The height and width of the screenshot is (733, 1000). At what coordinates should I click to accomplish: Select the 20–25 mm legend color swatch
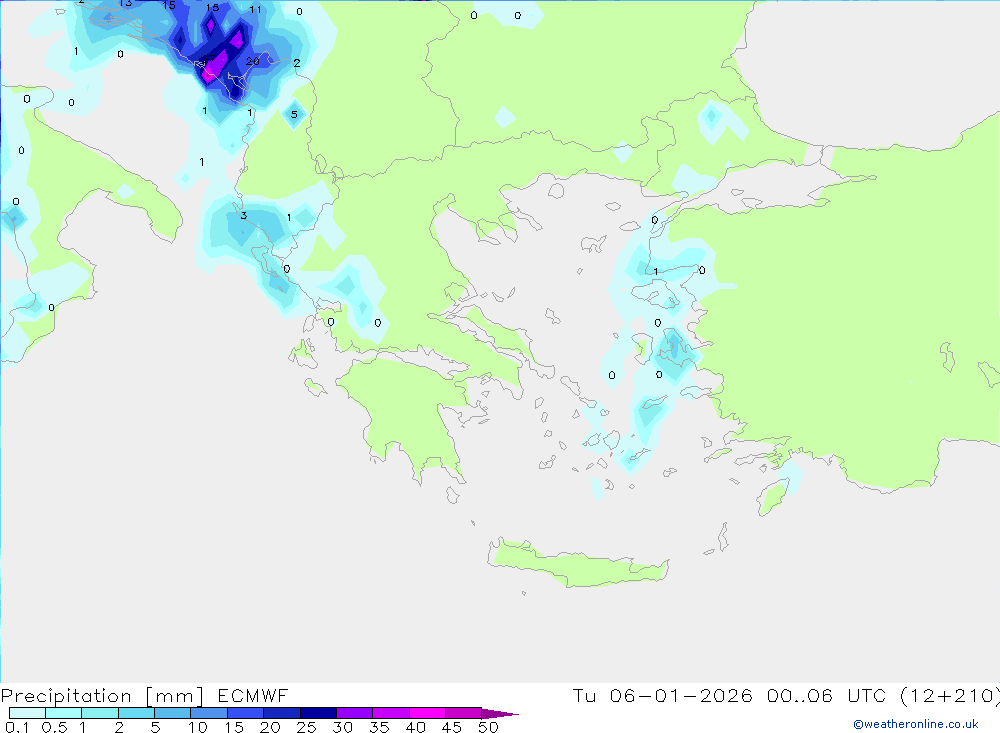281,713
